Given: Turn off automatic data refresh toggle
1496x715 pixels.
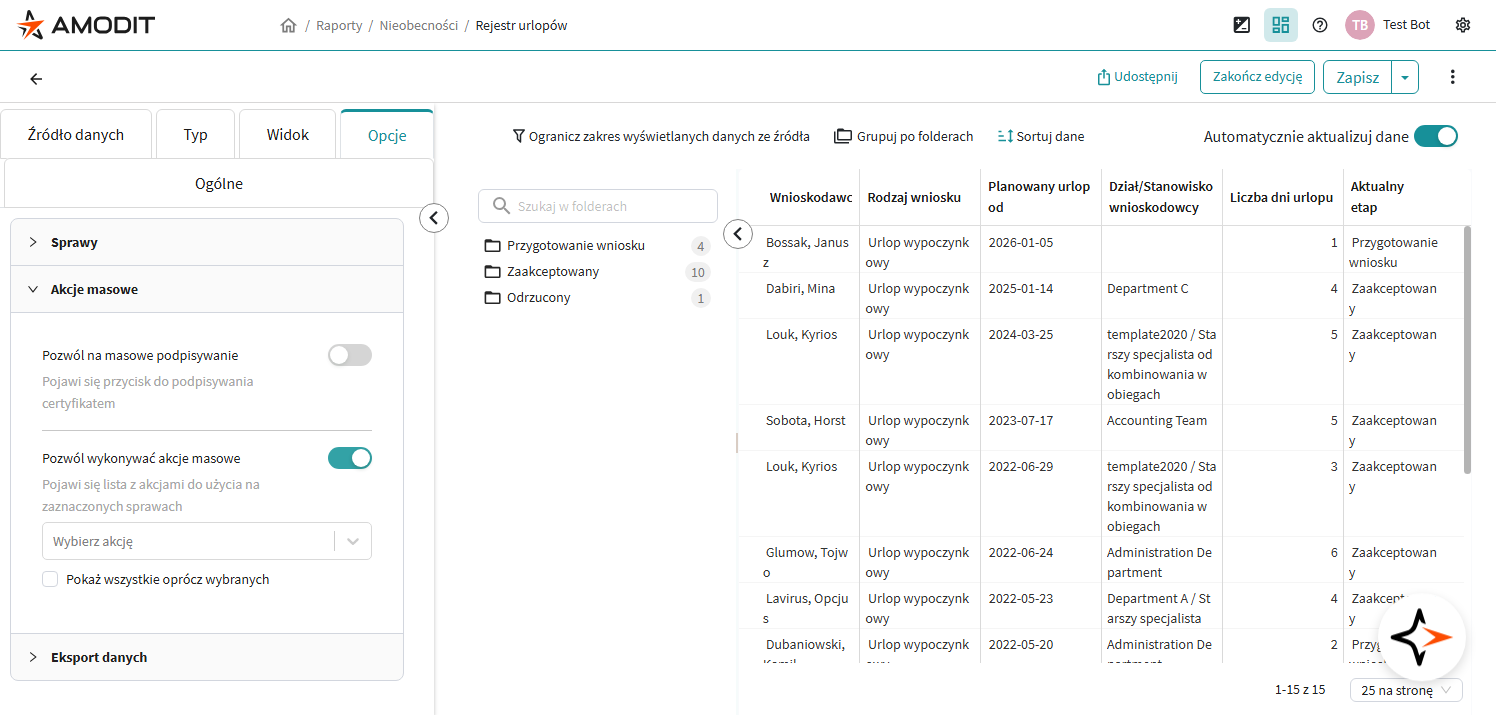Looking at the screenshot, I should (x=1435, y=137).
